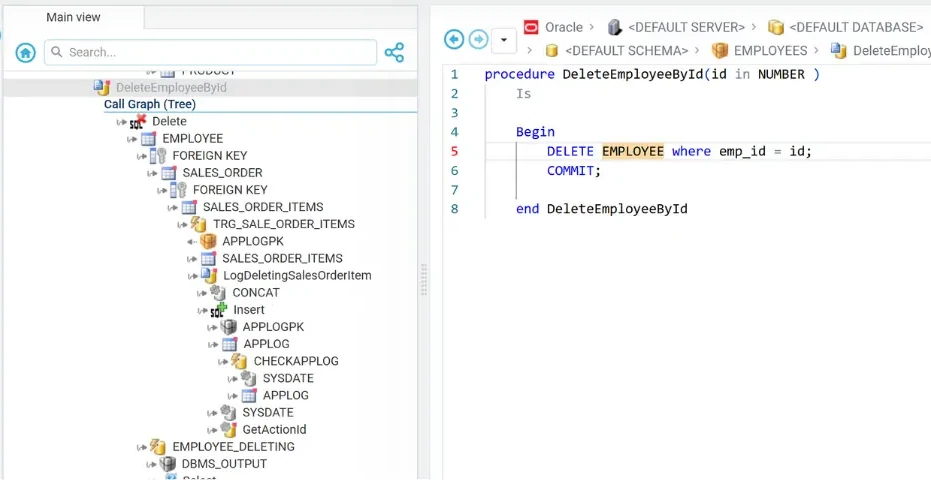Click EMPLOYEES breadcrumb text
The height and width of the screenshot is (480, 931).
[x=771, y=50]
